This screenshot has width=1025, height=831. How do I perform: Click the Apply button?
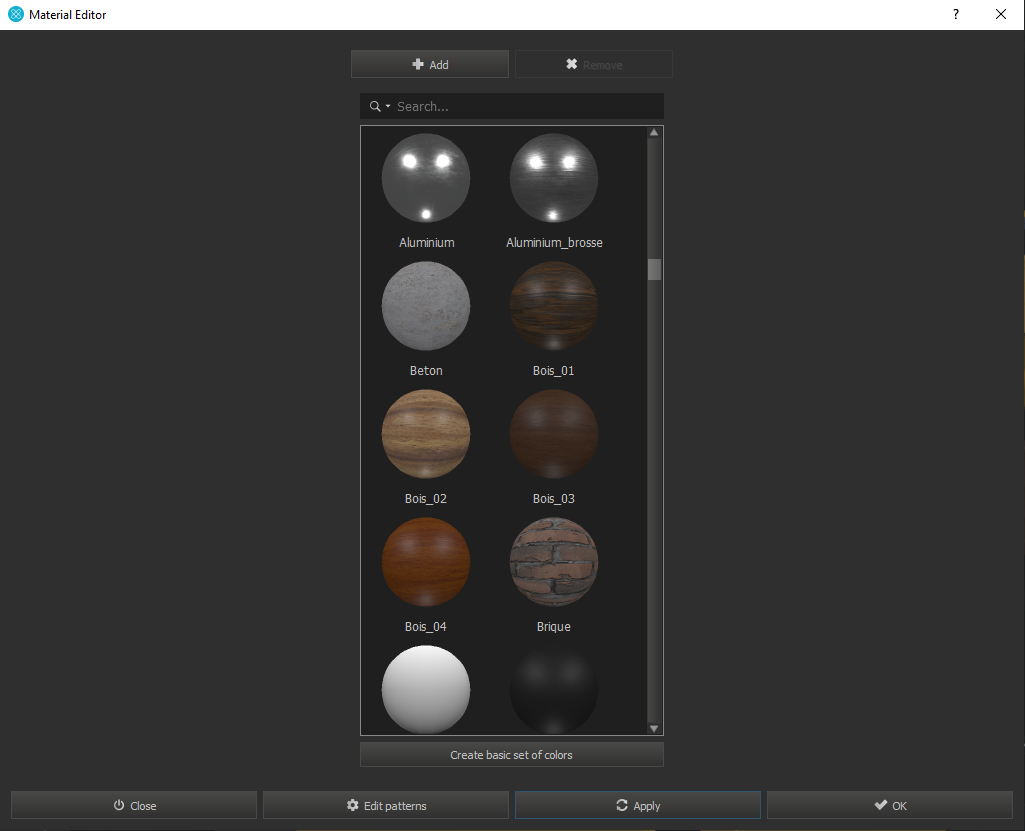tap(638, 806)
